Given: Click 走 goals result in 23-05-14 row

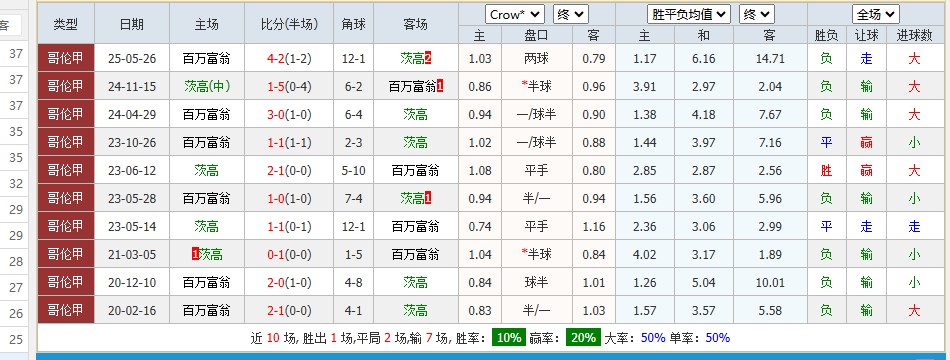Looking at the screenshot, I should click(x=914, y=227).
